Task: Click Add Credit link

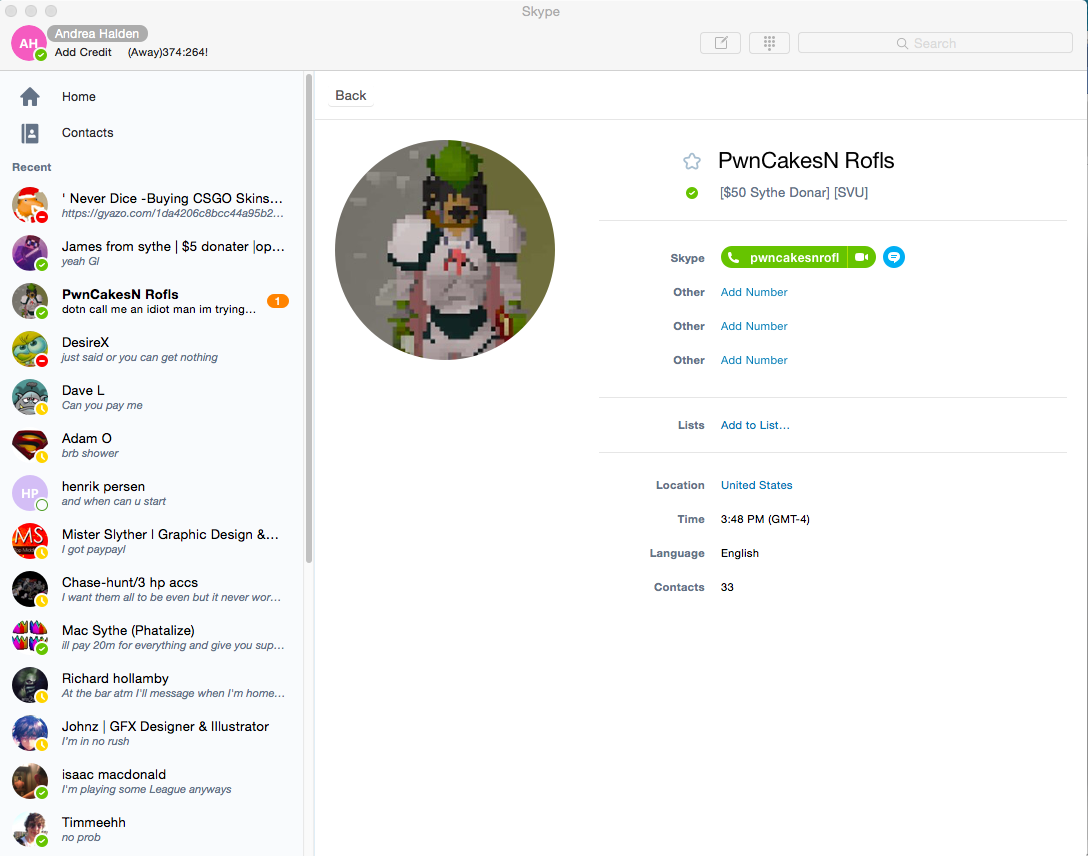Action: point(83,52)
